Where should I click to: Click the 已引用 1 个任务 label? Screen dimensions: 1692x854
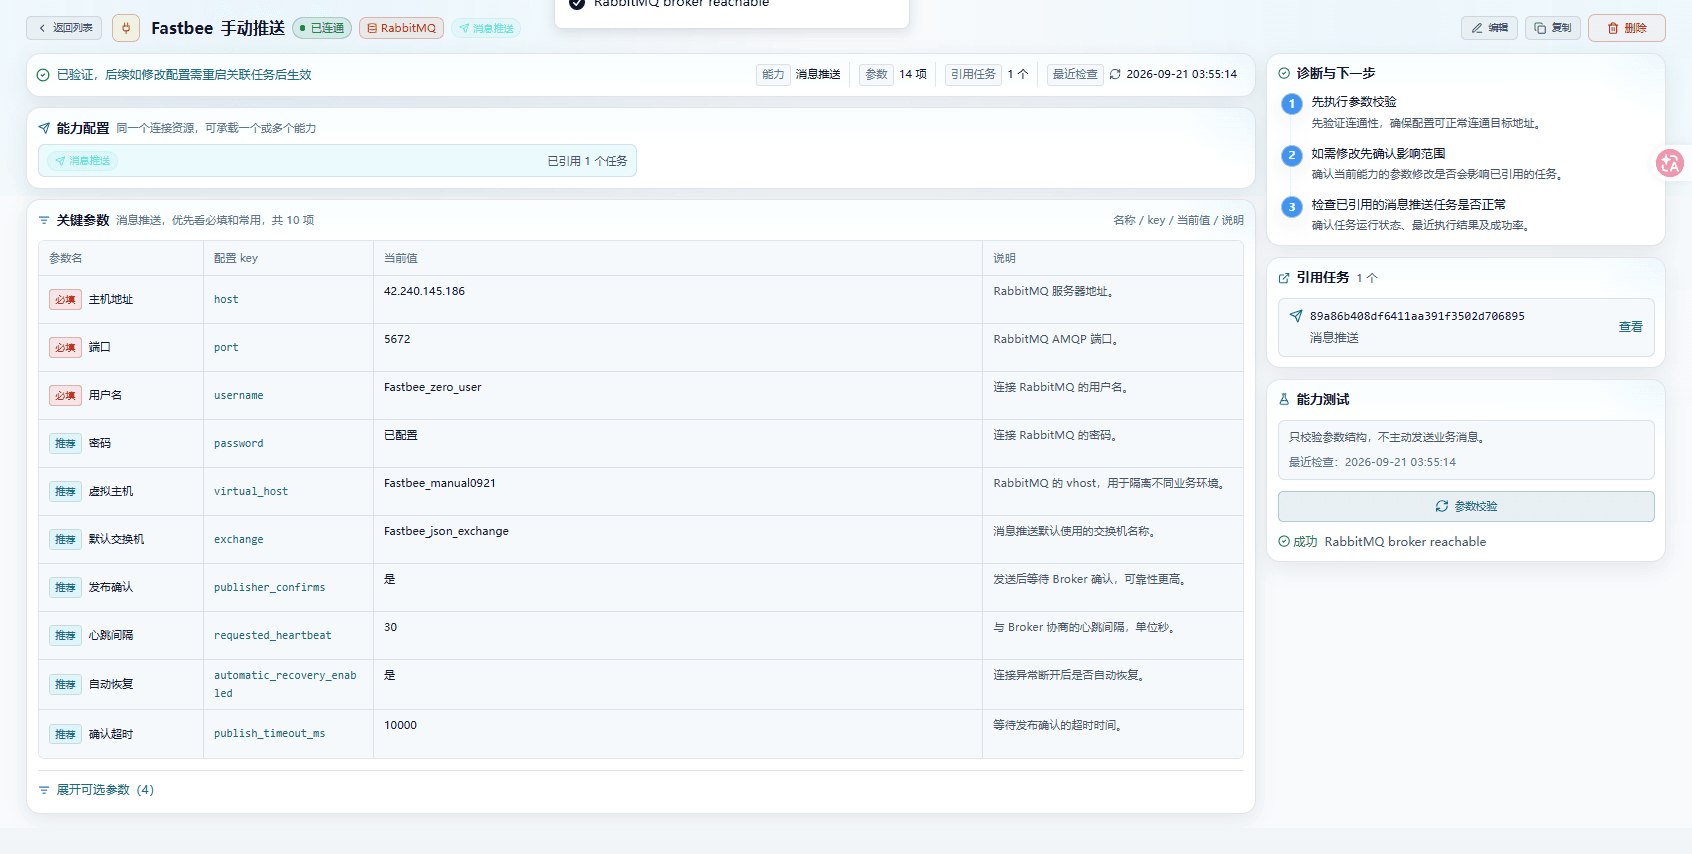[587, 161]
